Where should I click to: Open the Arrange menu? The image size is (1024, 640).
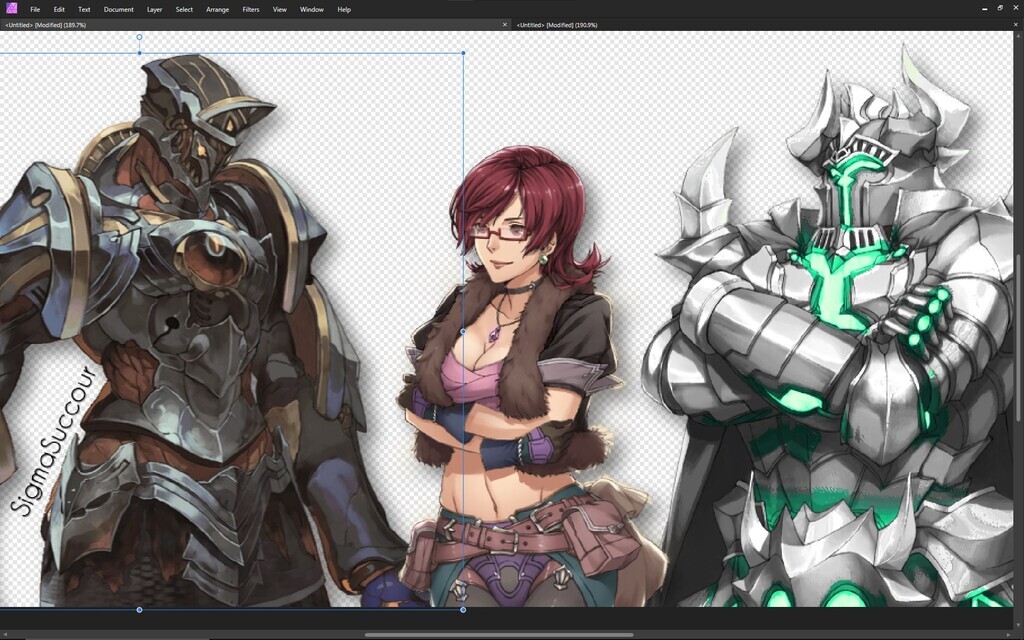[217, 9]
